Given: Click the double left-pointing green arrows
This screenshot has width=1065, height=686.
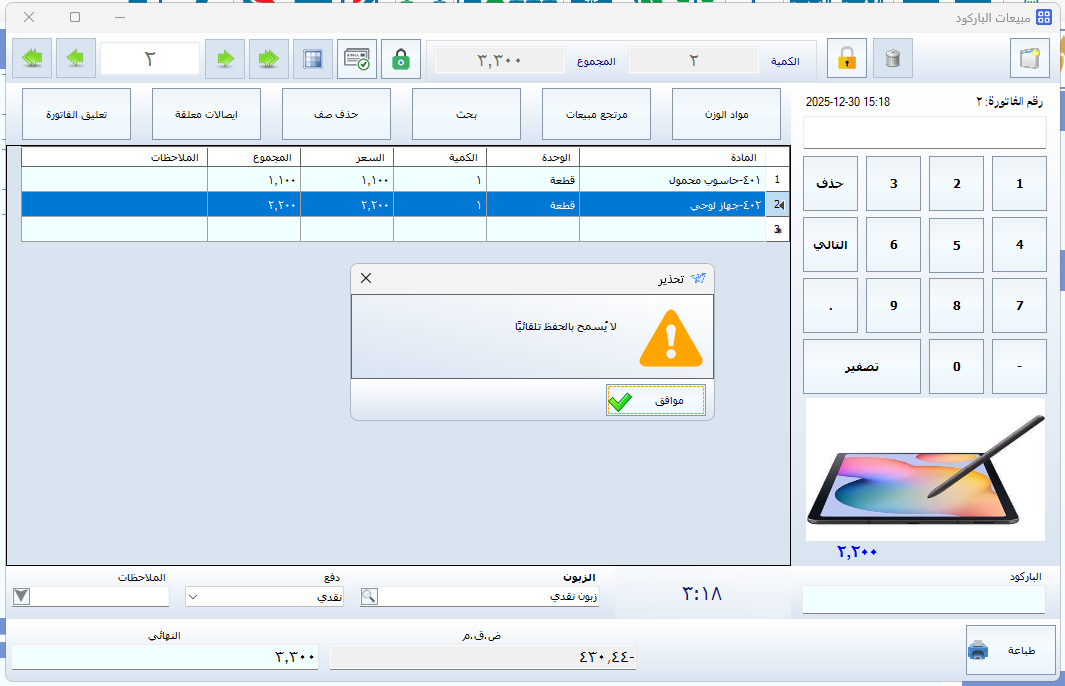Looking at the screenshot, I should 31,59.
